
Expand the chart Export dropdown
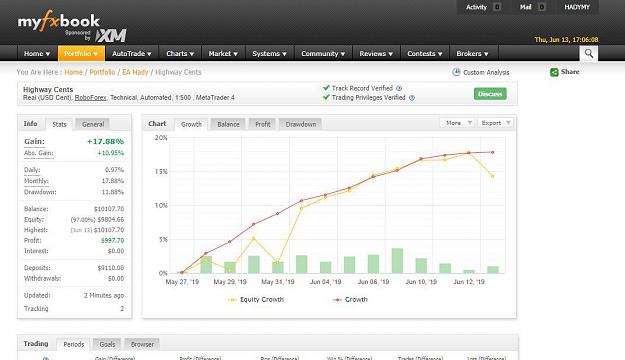(x=495, y=123)
